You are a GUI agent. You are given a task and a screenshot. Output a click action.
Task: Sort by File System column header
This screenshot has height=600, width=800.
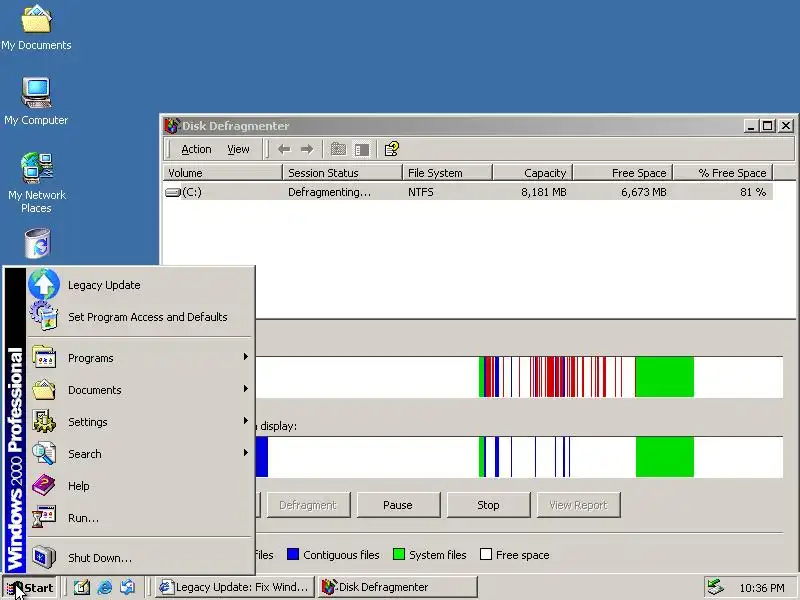click(448, 173)
